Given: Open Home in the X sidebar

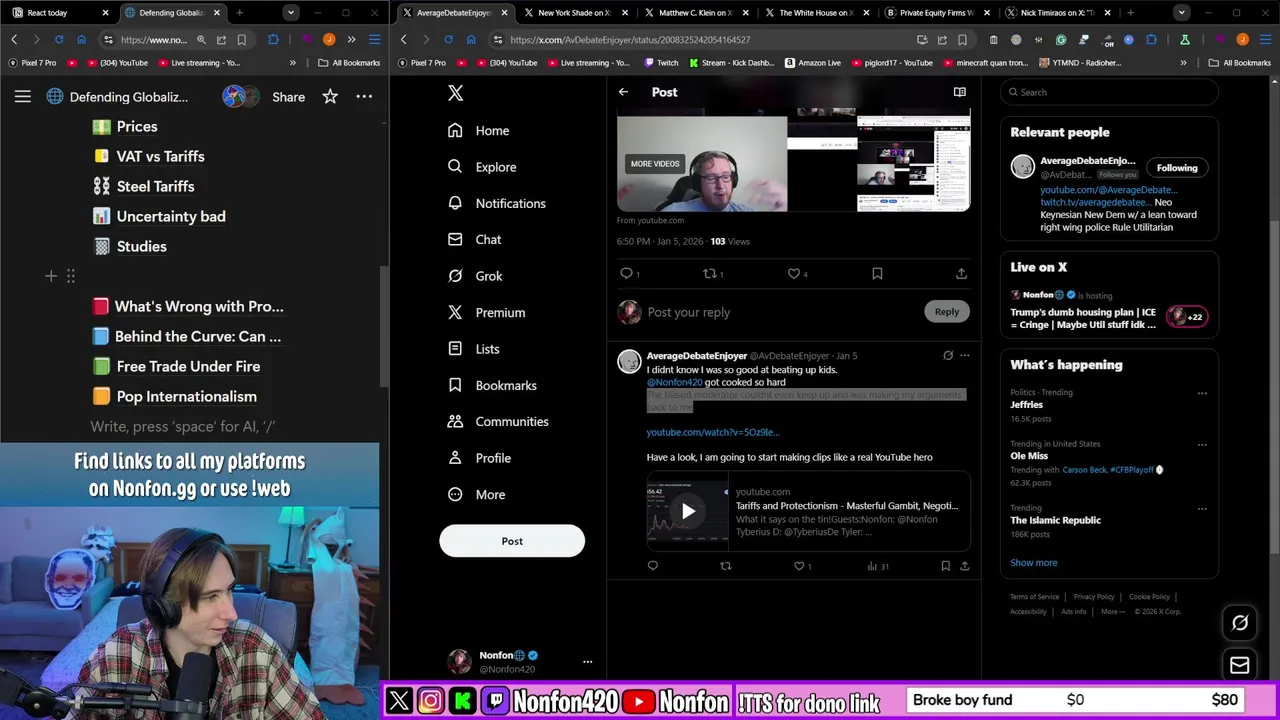Looking at the screenshot, I should [479, 131].
